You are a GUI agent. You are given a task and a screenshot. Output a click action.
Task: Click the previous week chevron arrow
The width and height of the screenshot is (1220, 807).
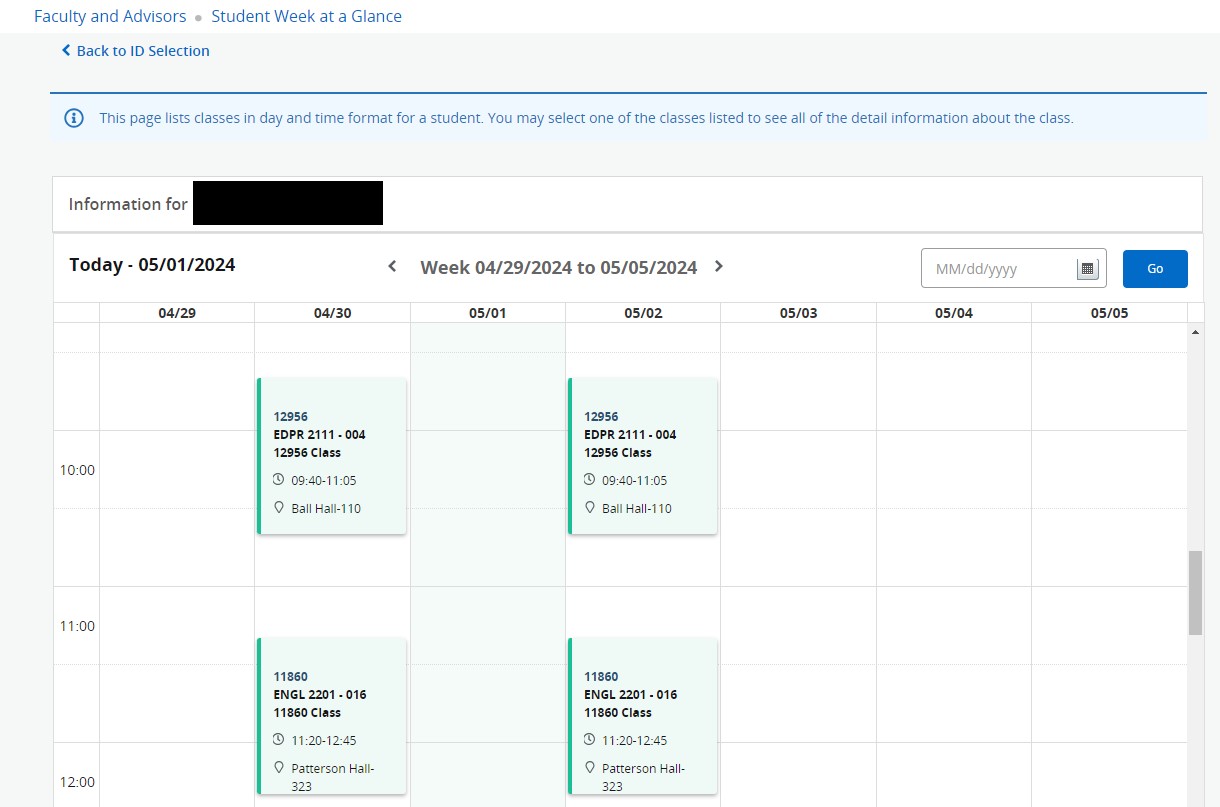pos(392,267)
